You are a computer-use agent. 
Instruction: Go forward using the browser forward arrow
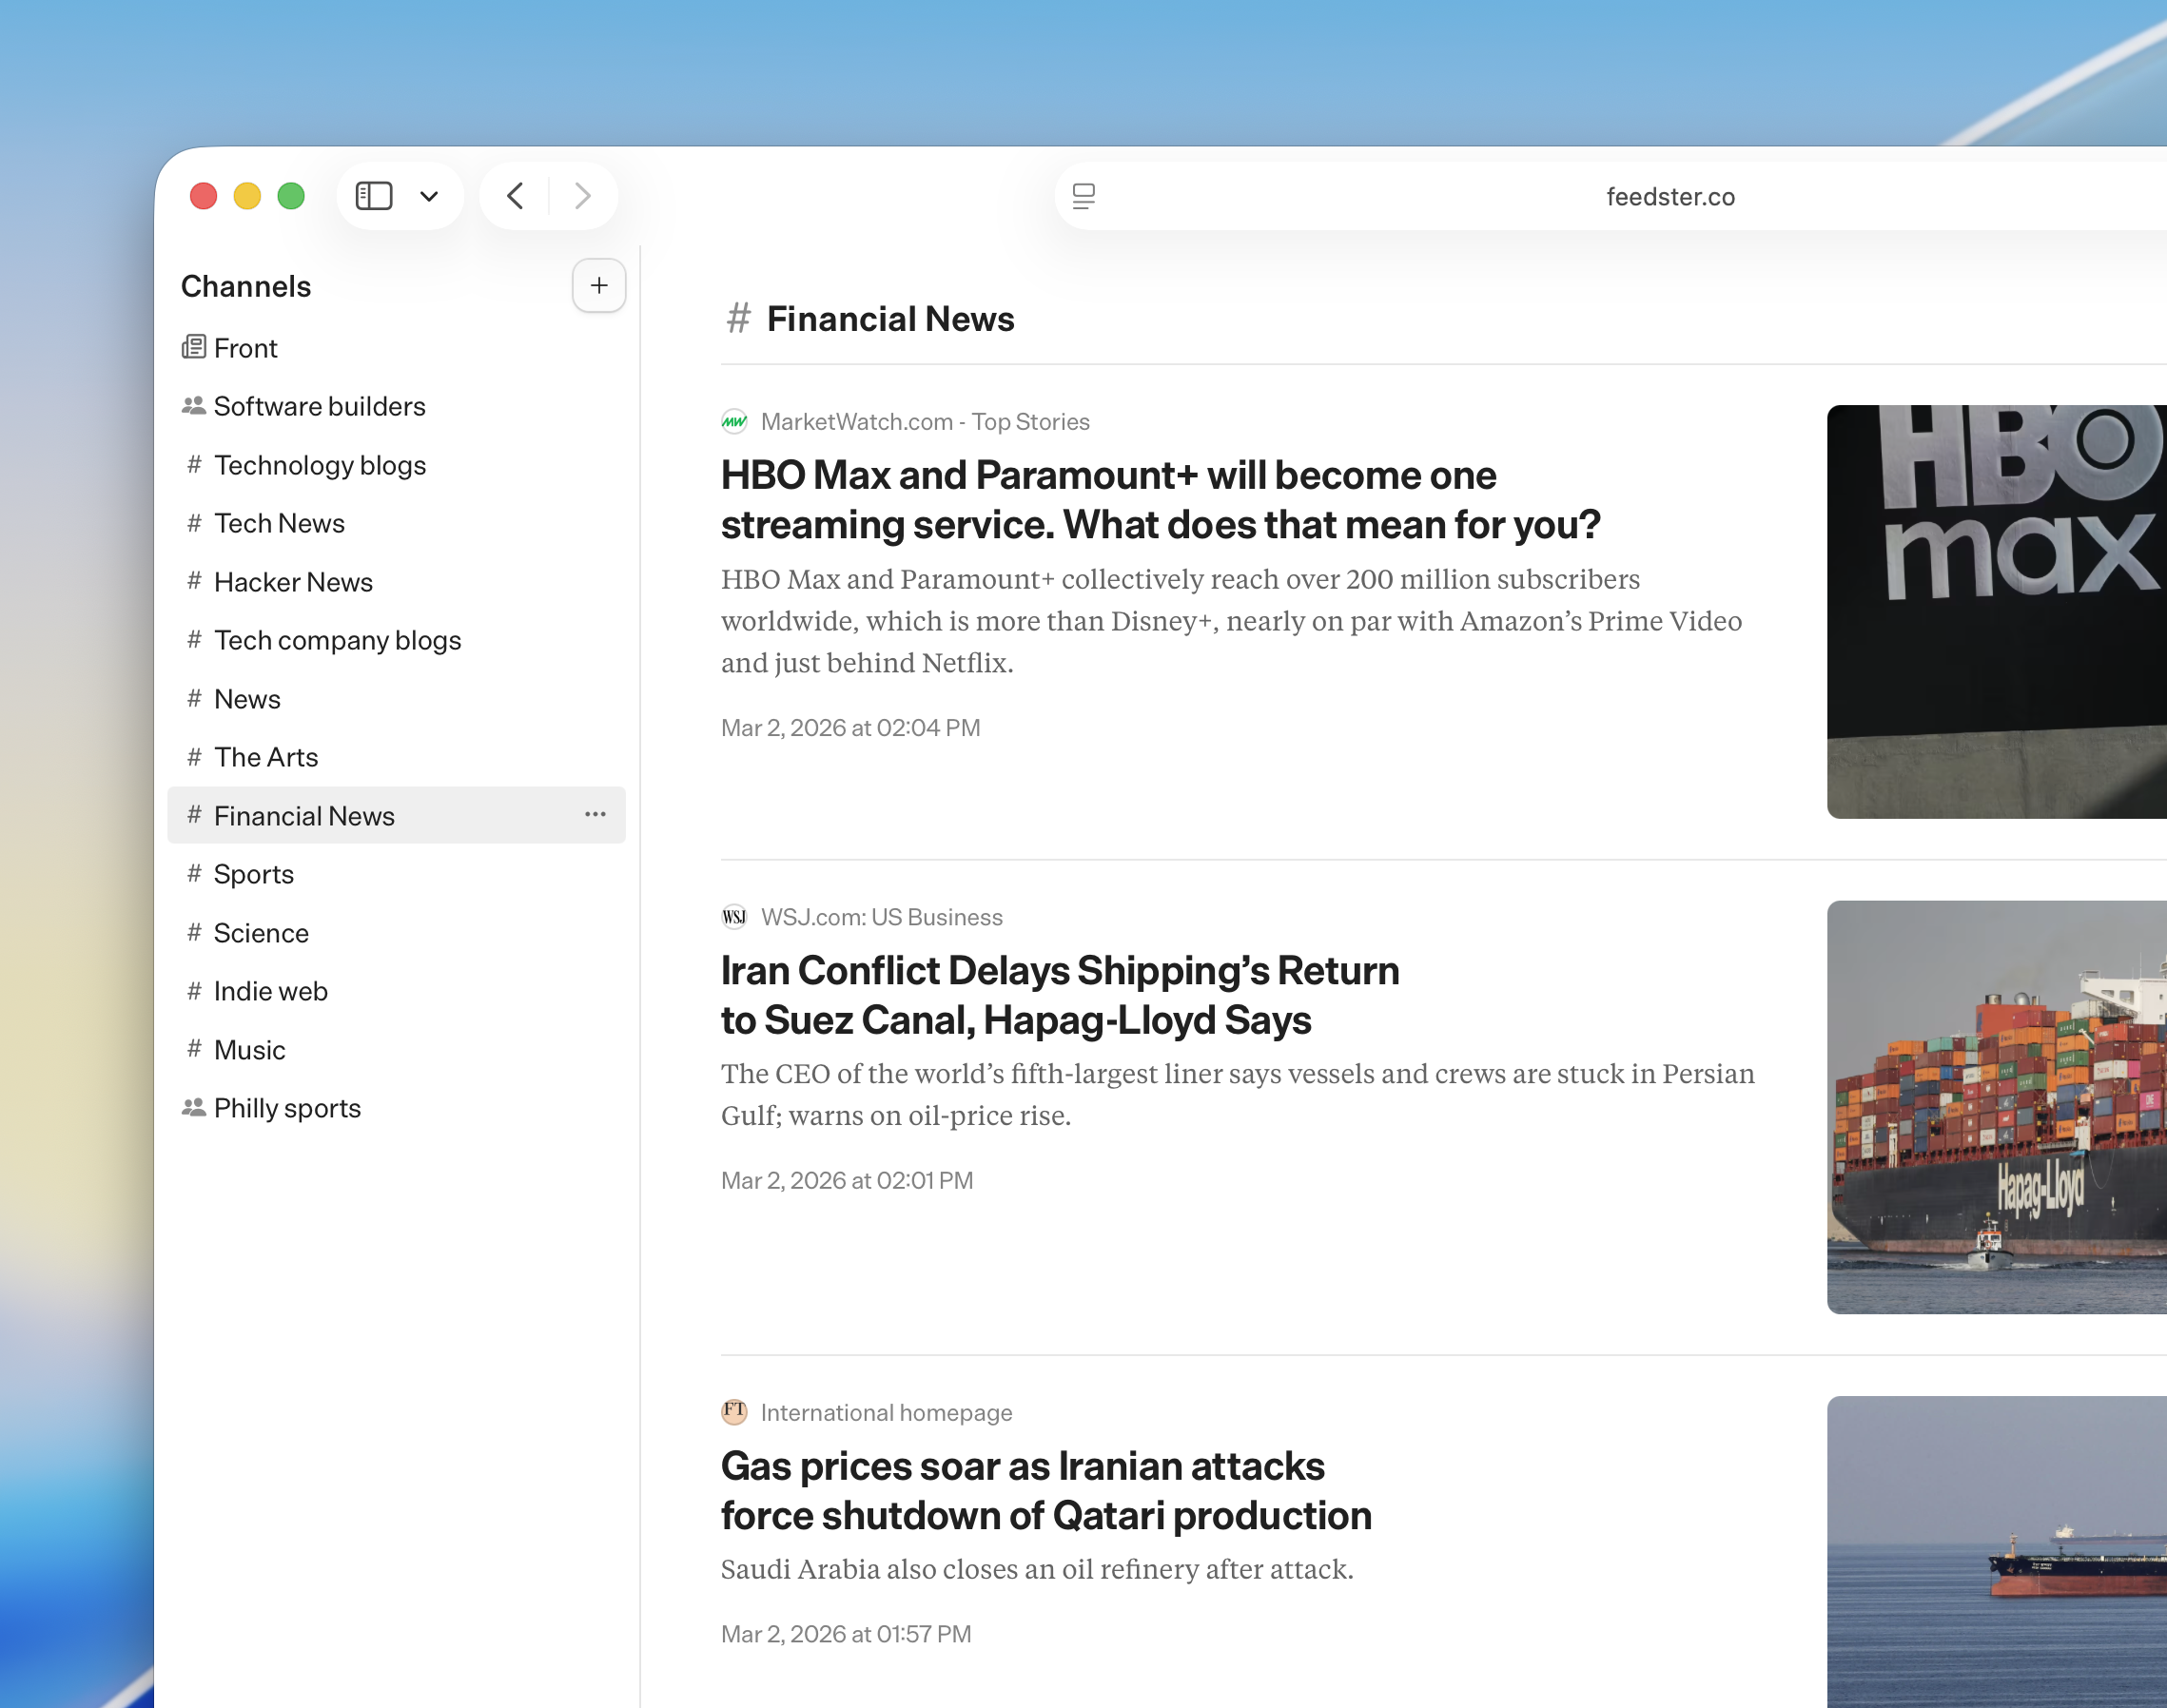pos(582,196)
